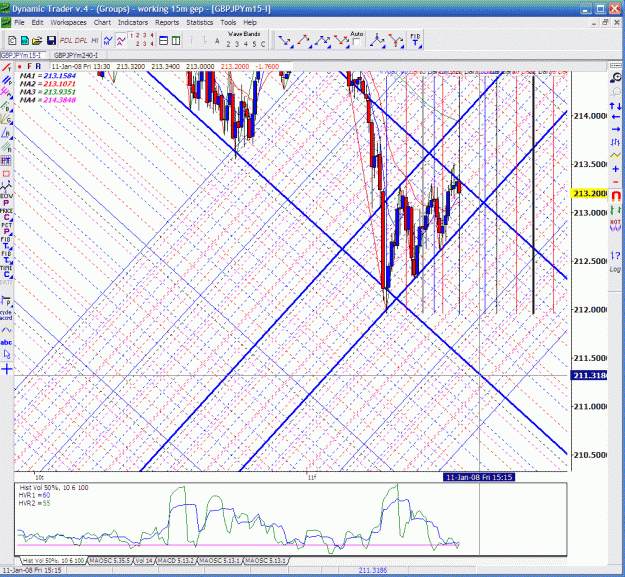The height and width of the screenshot is (577, 625).
Task: Click the new chart document icon
Action: [12, 40]
